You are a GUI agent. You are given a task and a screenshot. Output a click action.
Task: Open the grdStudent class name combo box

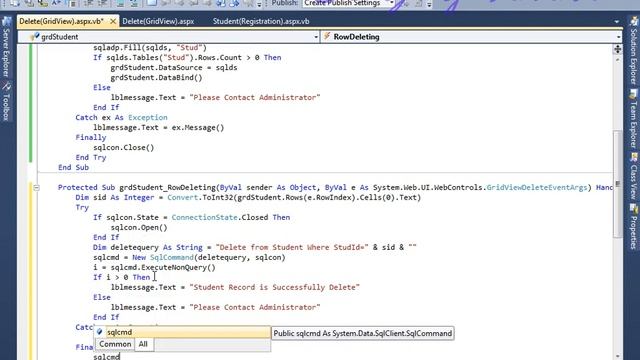169,37
